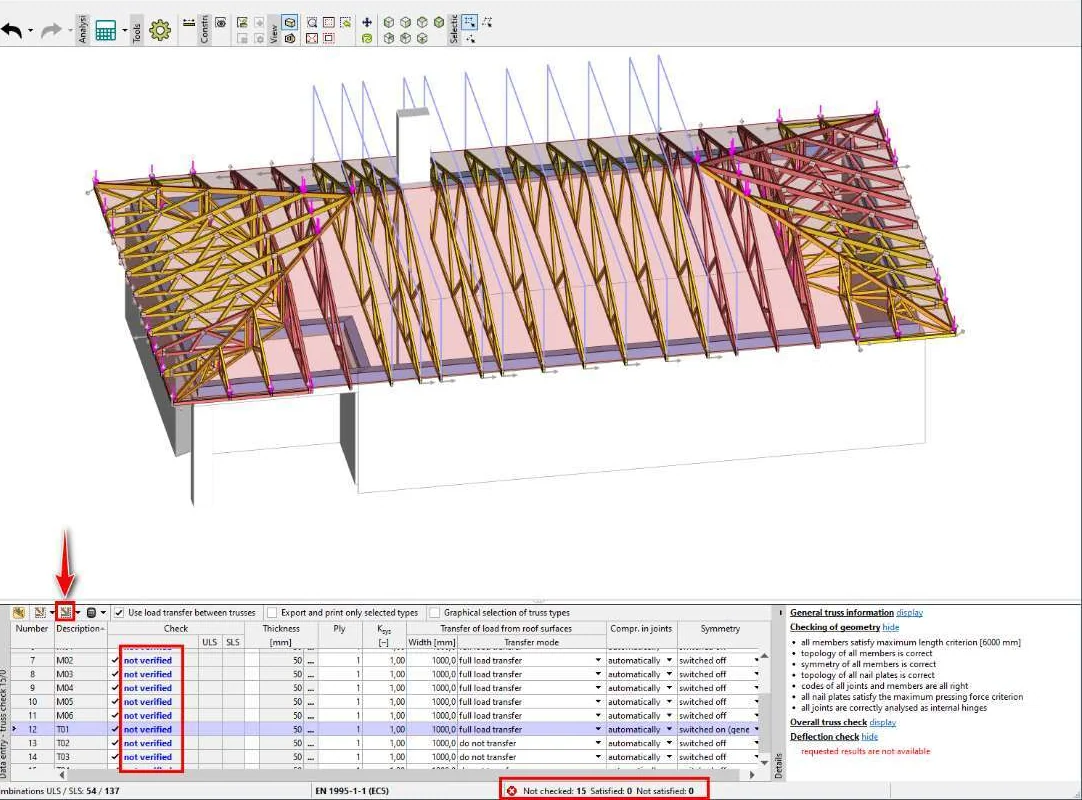1082x800 pixels.
Task: Click the green rotate view icon
Action: pyautogui.click(x=367, y=39)
